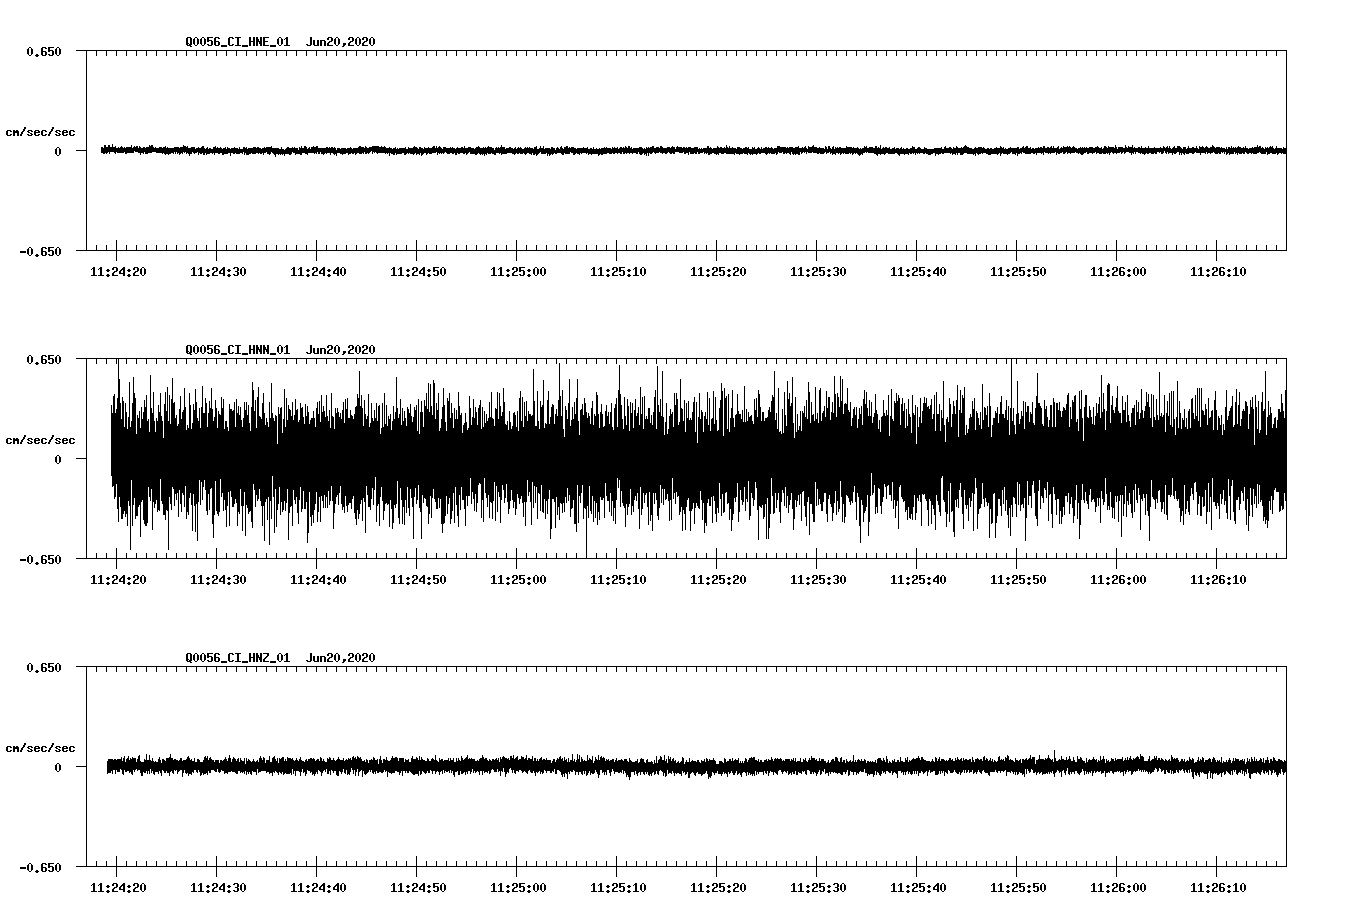This screenshot has height=924, width=1358.
Task: Click the HNN north-channel waveform trace
Action: point(698,458)
